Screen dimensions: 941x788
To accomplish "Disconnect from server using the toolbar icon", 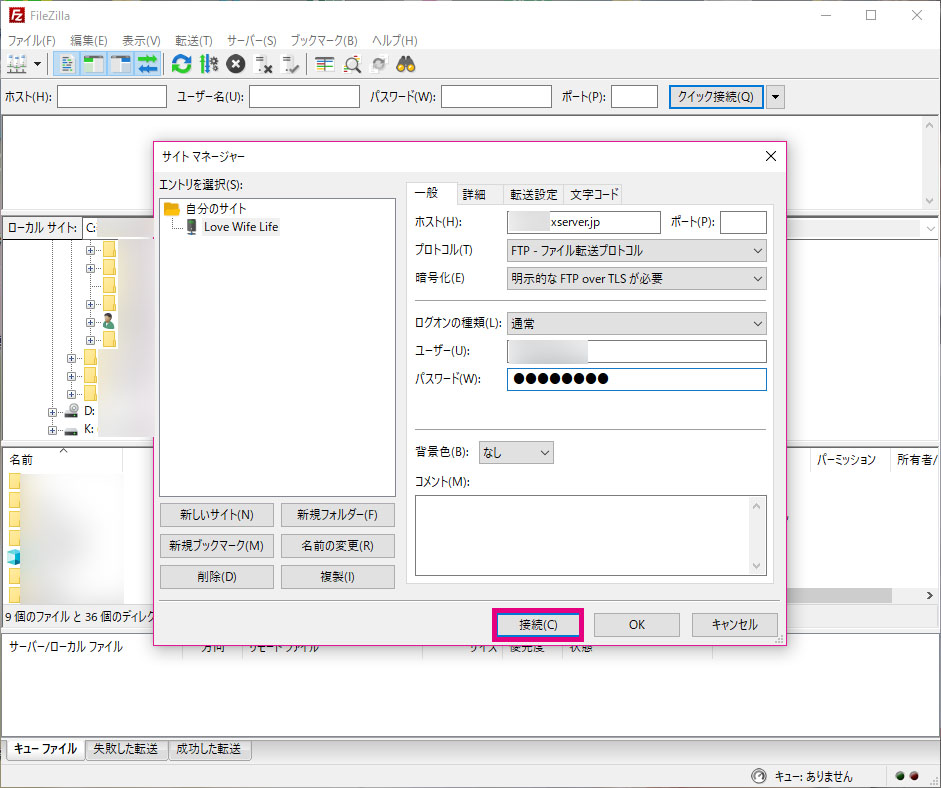I will pyautogui.click(x=265, y=63).
